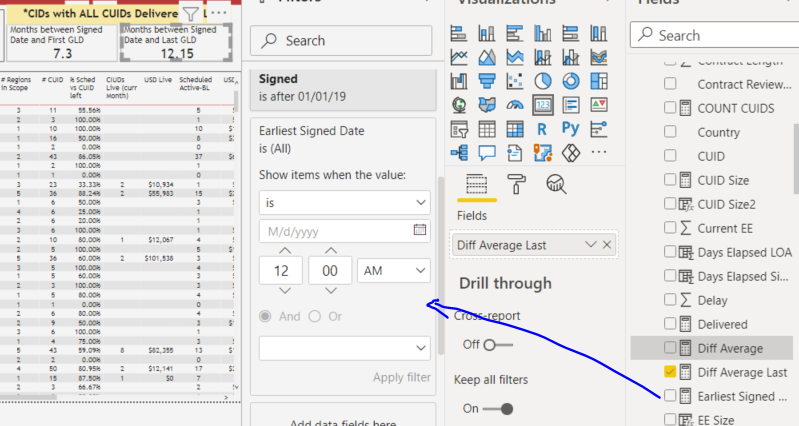Select the Scatter chart visualization
The height and width of the screenshot is (426, 799).
pyautogui.click(x=515, y=81)
